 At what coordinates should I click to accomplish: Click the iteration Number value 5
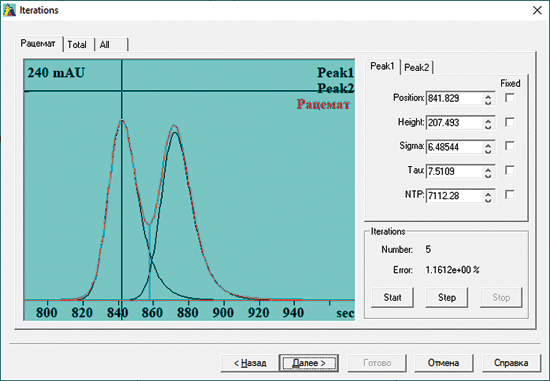[428, 249]
